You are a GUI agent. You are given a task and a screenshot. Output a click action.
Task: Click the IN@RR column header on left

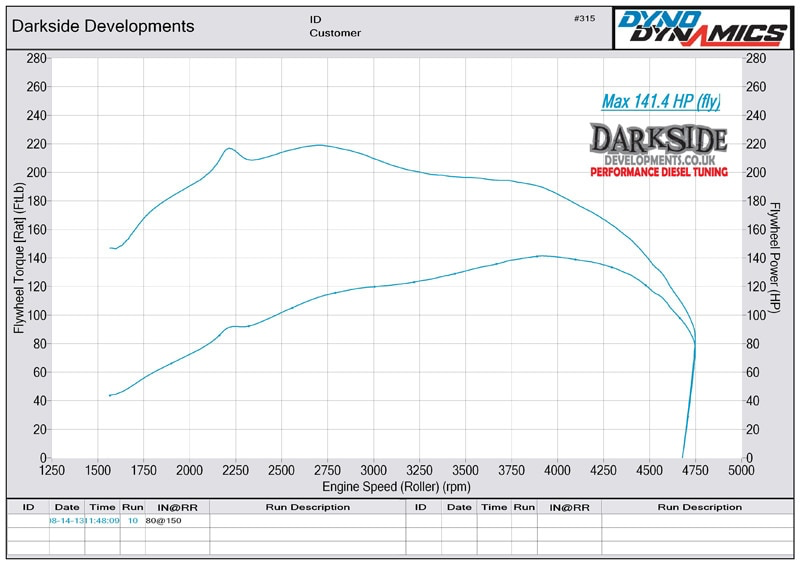pyautogui.click(x=177, y=507)
